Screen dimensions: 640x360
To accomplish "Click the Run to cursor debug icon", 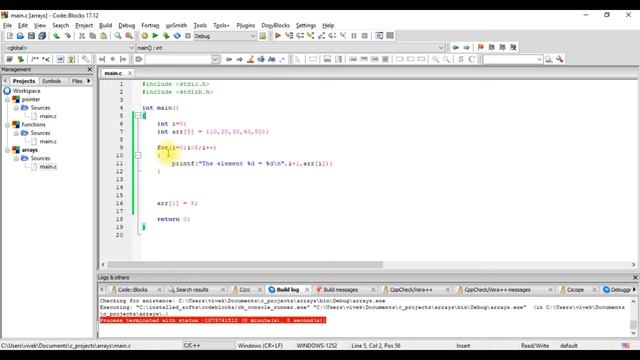I will pyautogui.click(x=289, y=36).
